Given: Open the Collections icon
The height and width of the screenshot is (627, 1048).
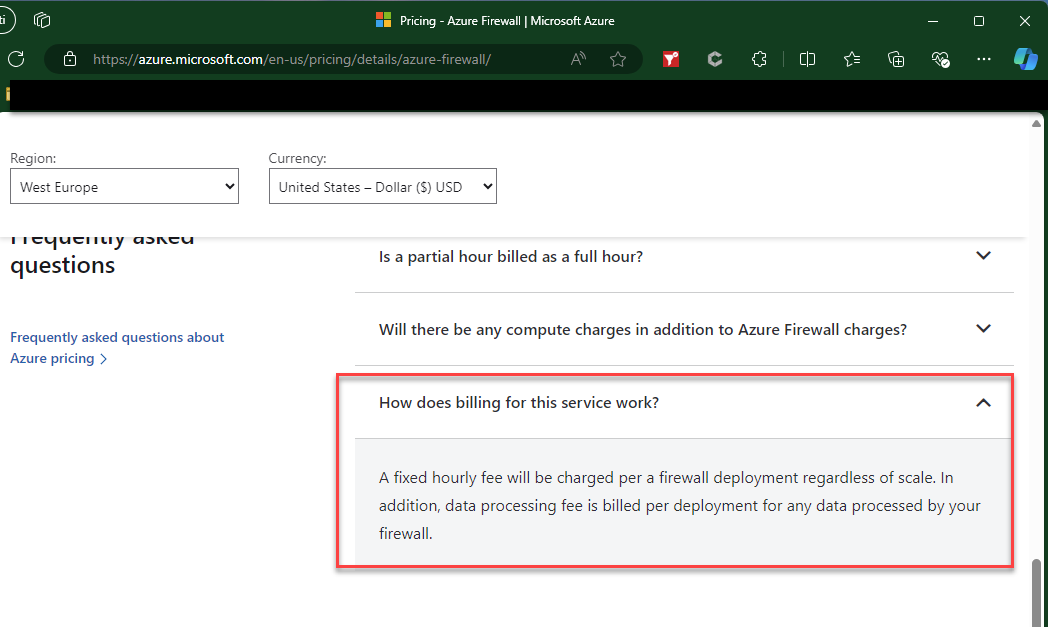Looking at the screenshot, I should [896, 59].
